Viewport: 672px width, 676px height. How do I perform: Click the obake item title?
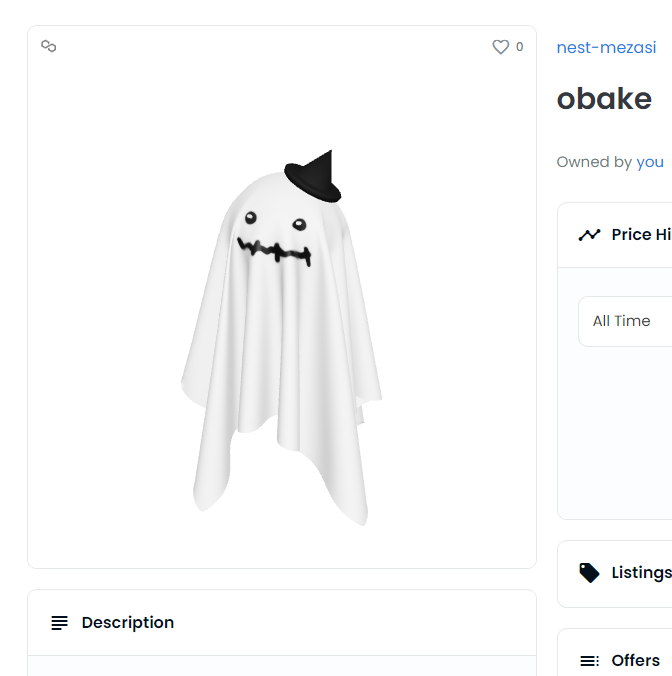click(604, 99)
